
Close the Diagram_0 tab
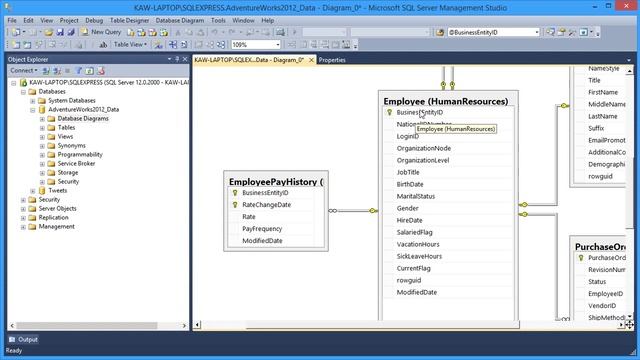311,60
